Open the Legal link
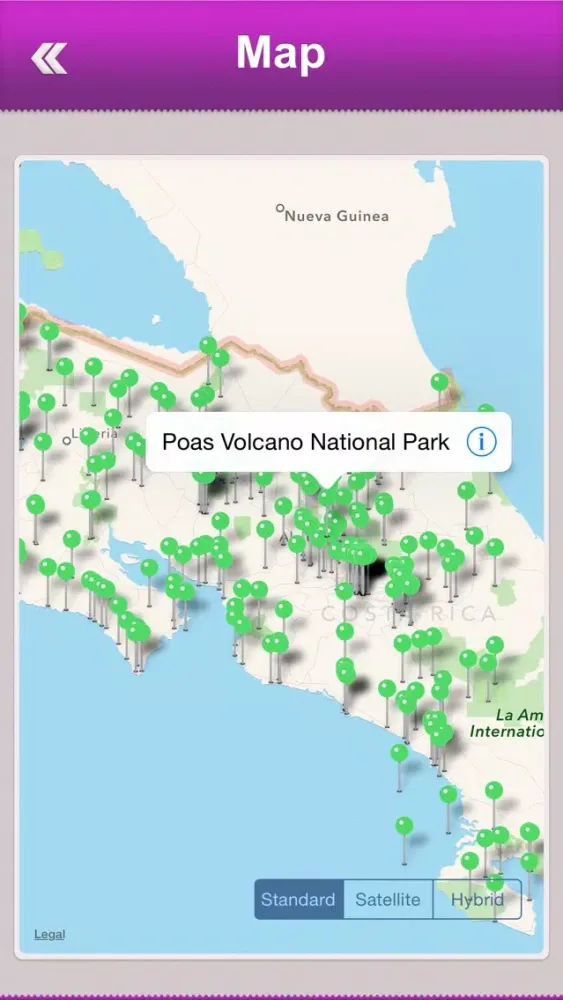 coord(50,934)
